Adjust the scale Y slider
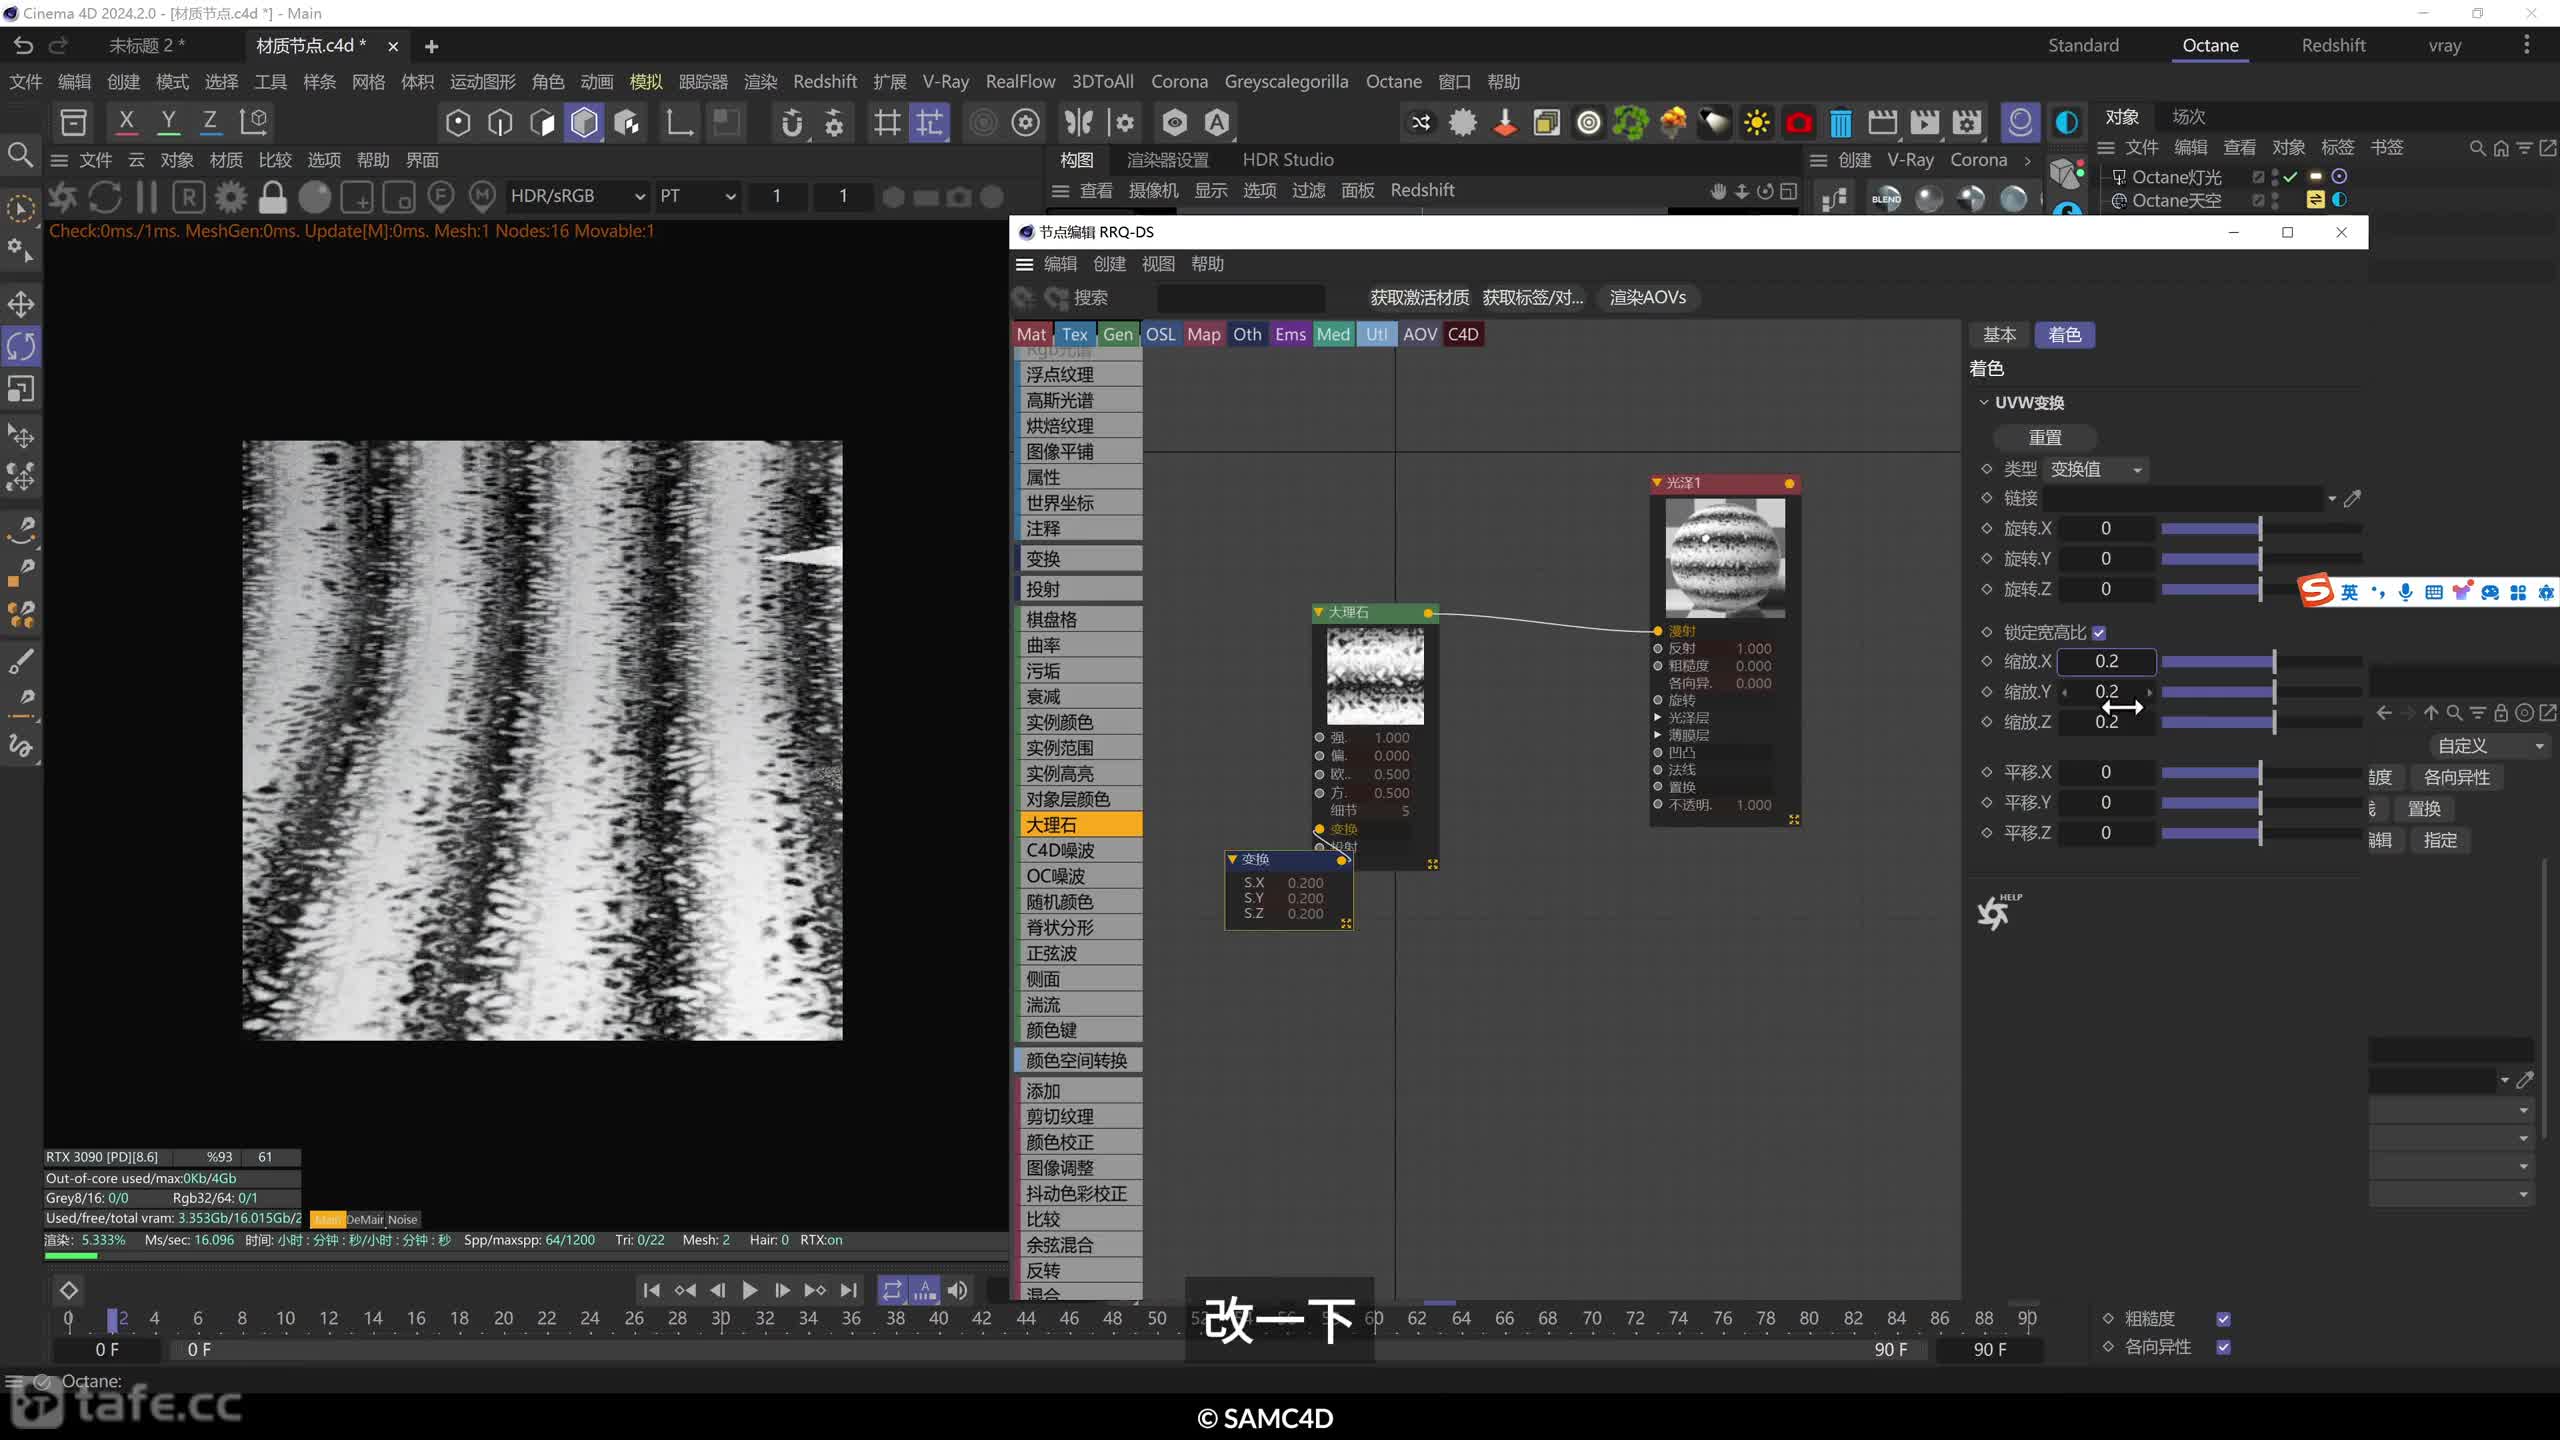The image size is (2560, 1440). click(2260, 692)
